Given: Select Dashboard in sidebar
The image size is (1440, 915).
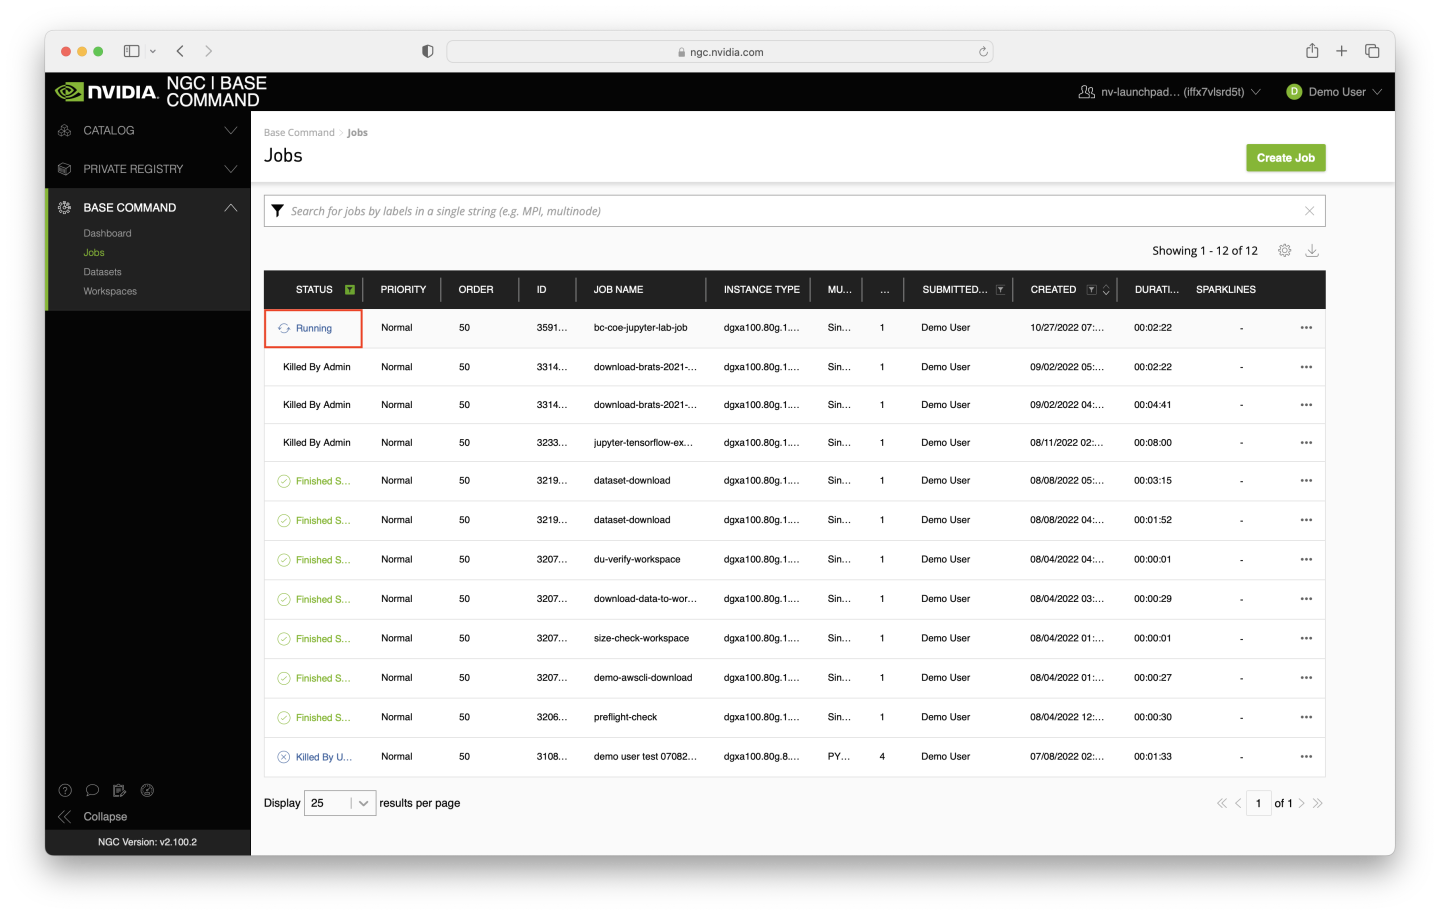Looking at the screenshot, I should (x=107, y=234).
